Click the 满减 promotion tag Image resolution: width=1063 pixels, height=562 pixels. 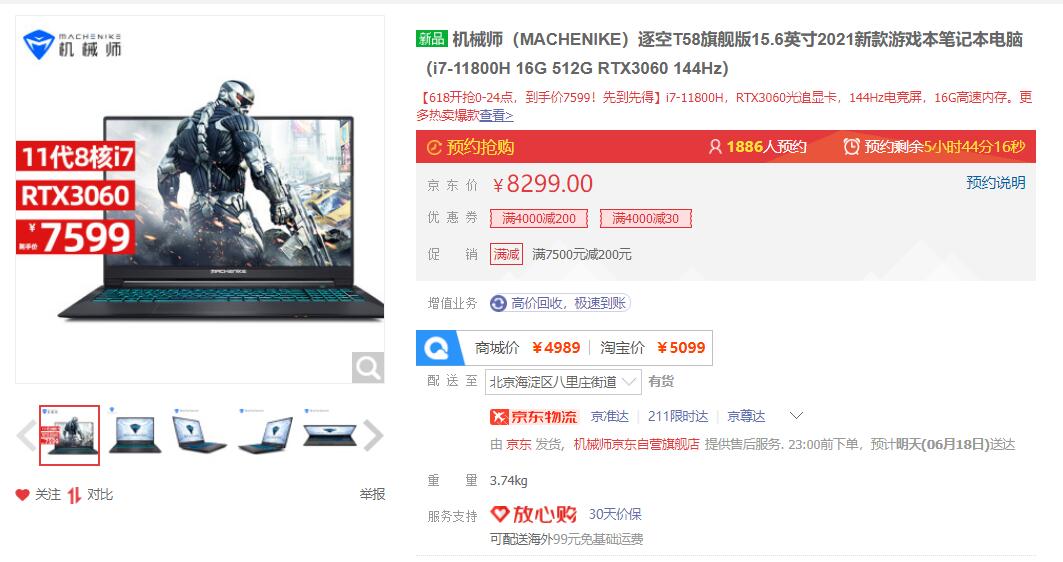click(506, 254)
